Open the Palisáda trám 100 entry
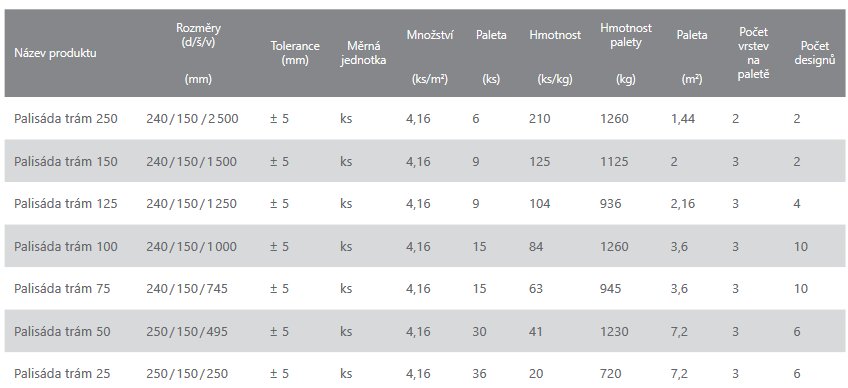This screenshot has height=388, width=848. [65, 246]
